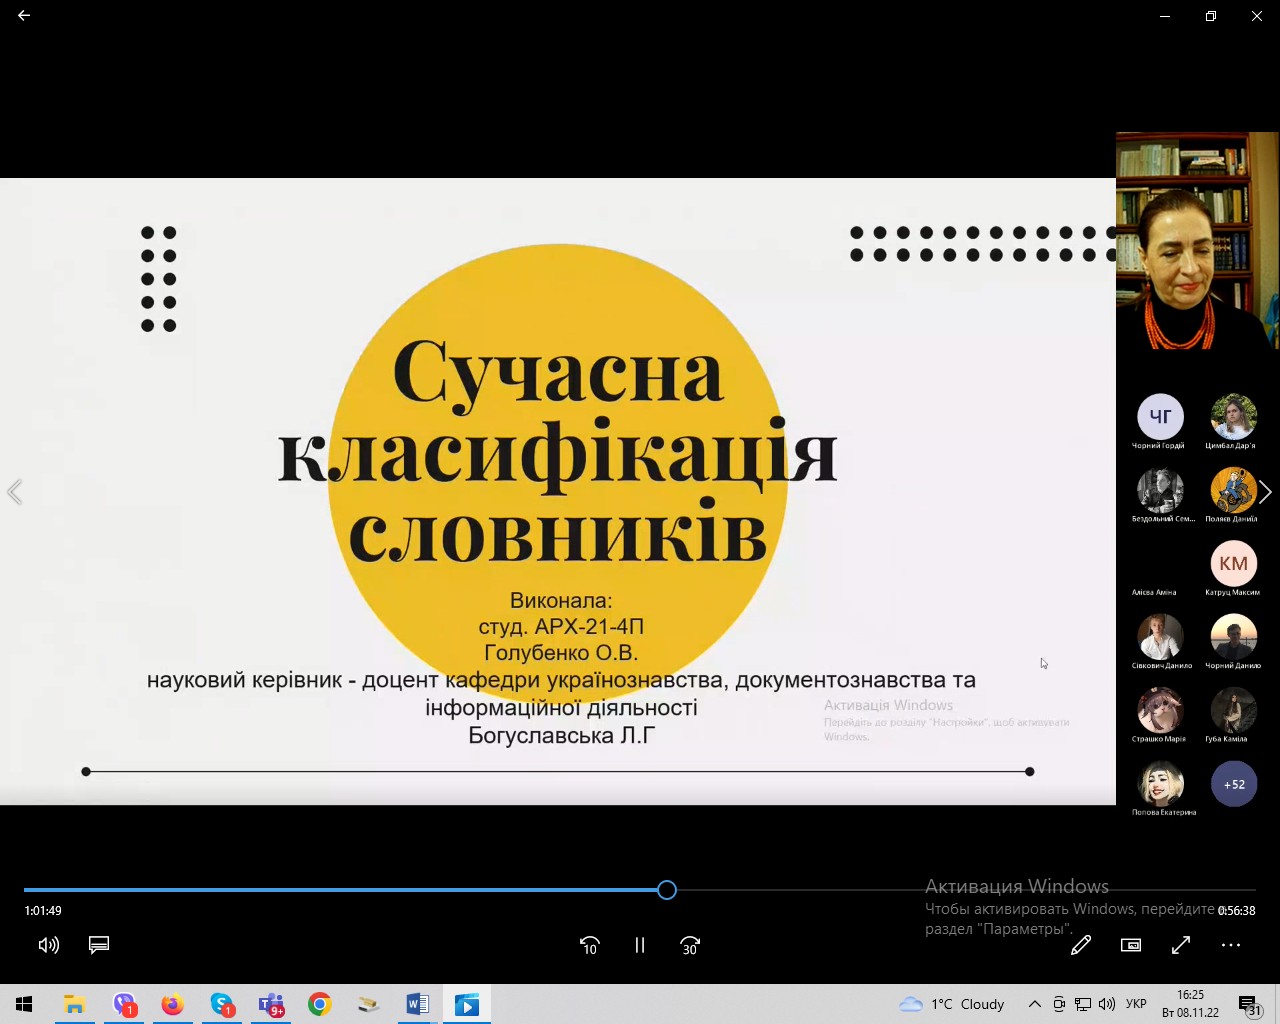1280x1024 pixels.
Task: Open Microsoft Word from the taskbar
Action: pos(418,1004)
